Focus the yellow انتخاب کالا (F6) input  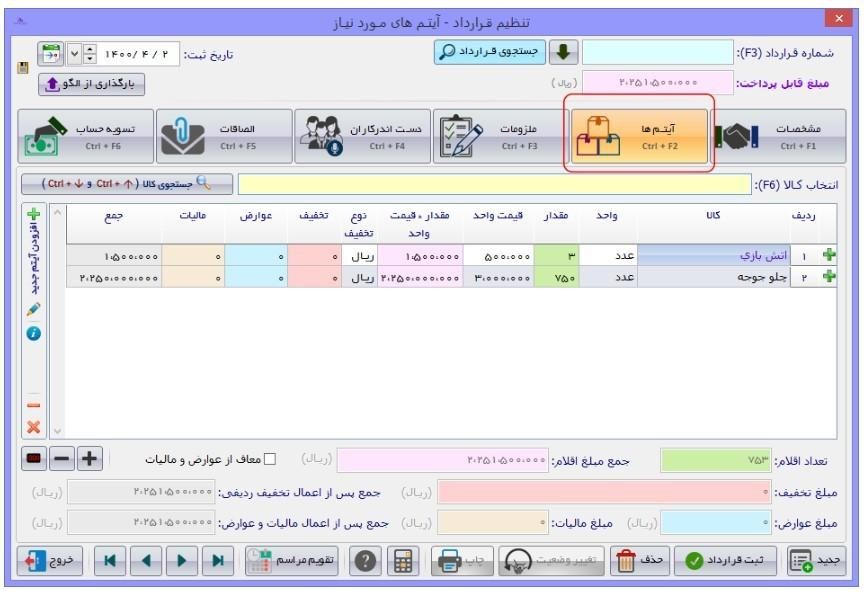click(x=494, y=184)
